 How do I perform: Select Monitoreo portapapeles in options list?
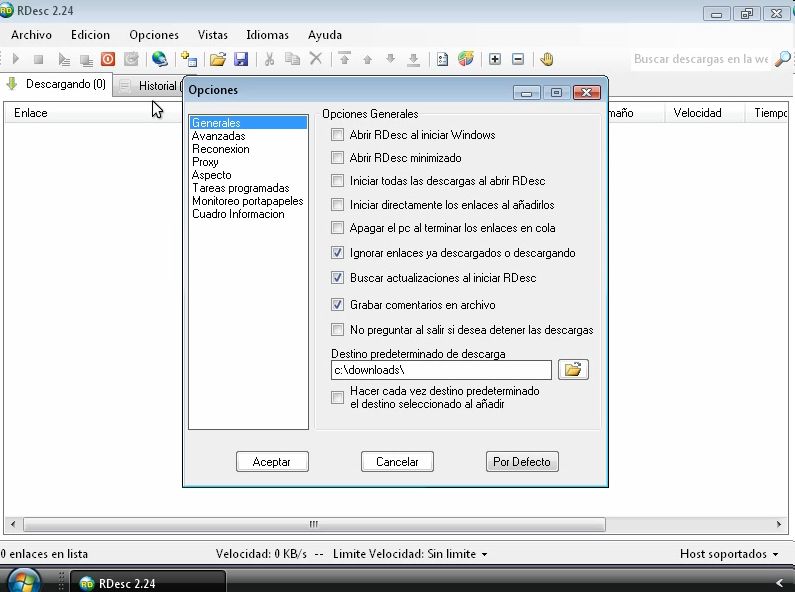click(247, 201)
